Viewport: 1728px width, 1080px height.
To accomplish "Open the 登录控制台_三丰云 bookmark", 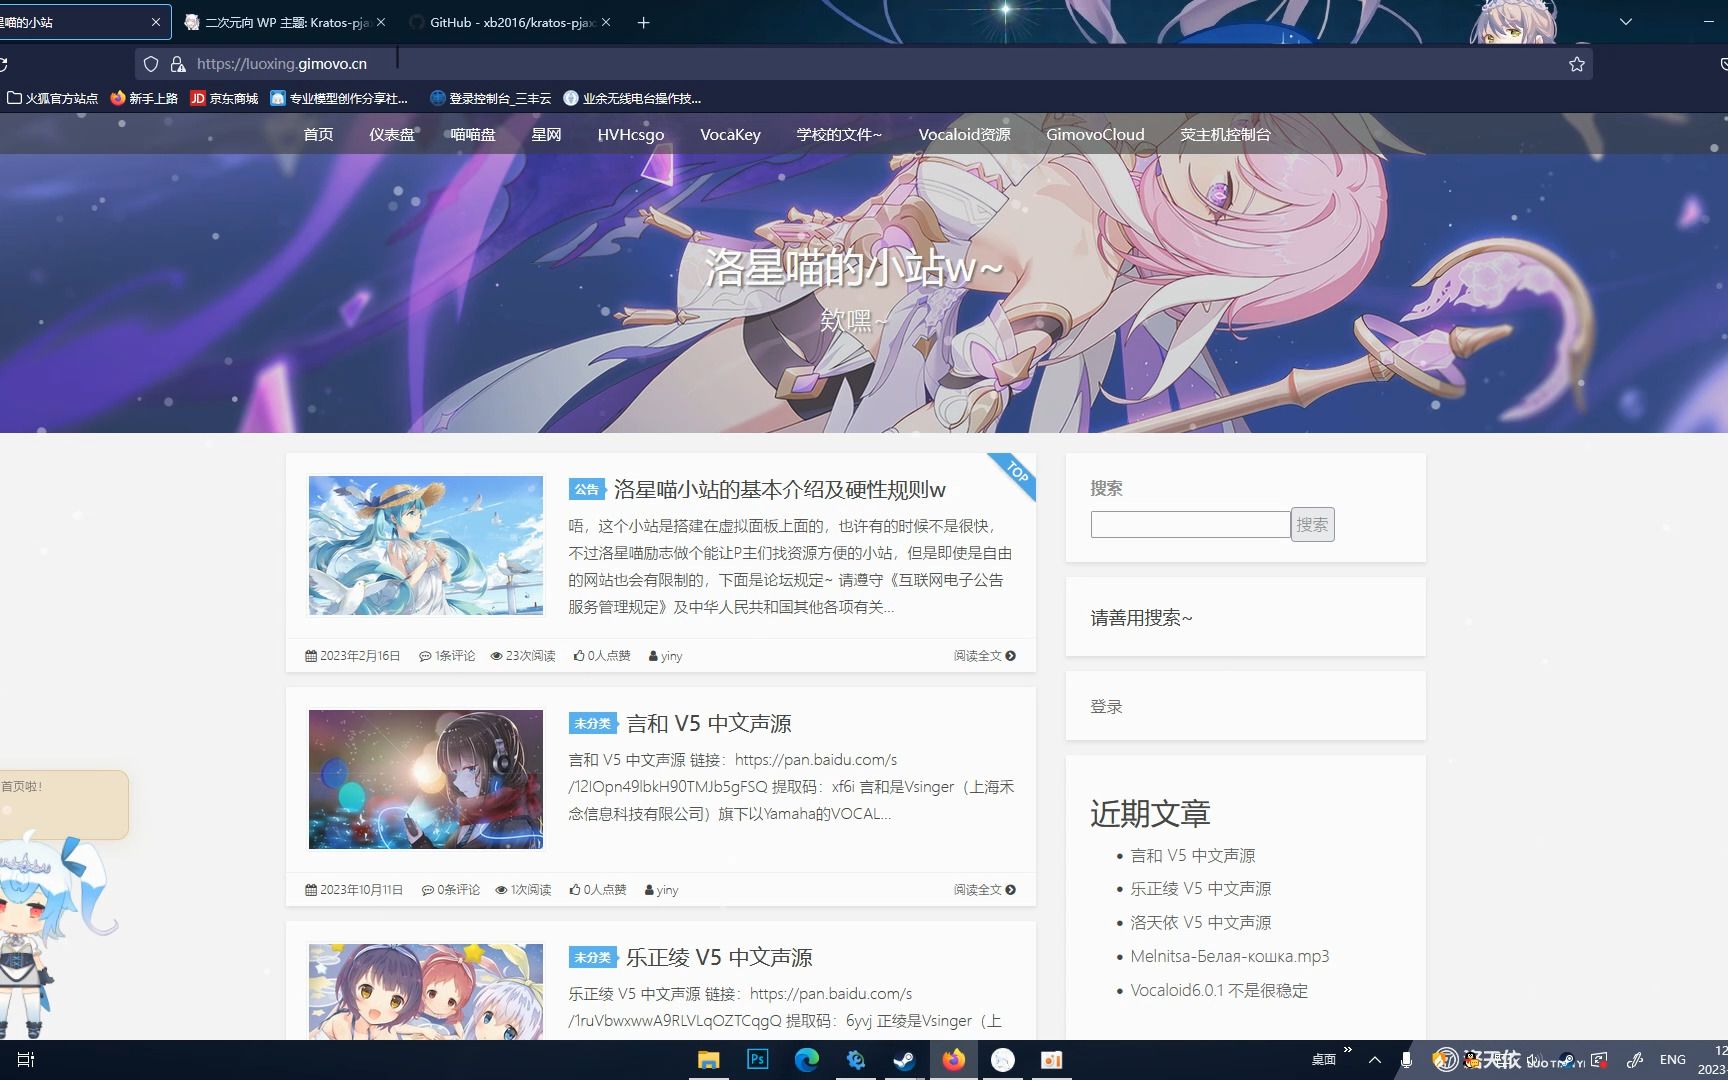I will 490,98.
